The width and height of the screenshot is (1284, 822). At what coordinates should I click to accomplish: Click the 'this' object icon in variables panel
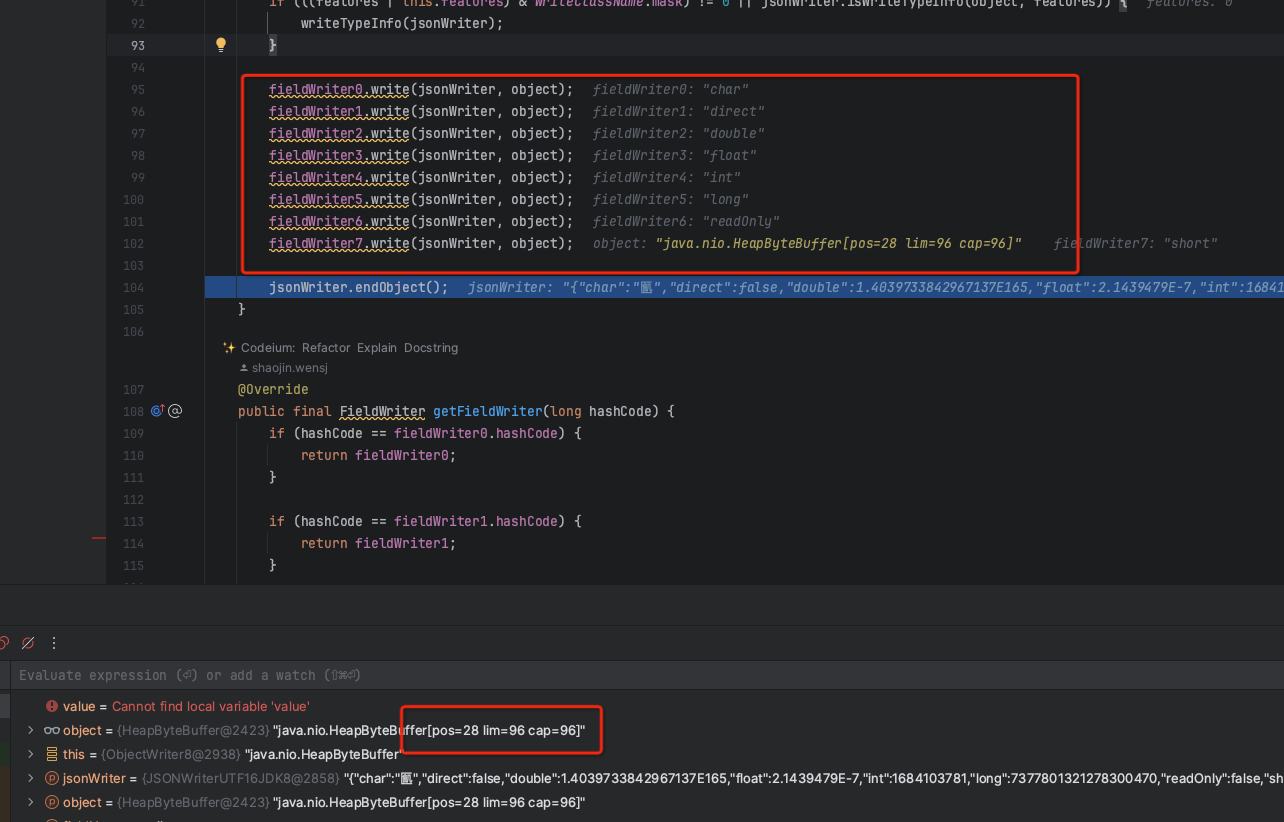[51, 754]
